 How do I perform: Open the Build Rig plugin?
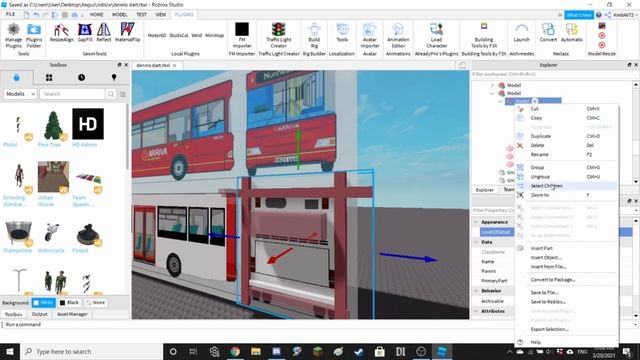click(x=314, y=35)
